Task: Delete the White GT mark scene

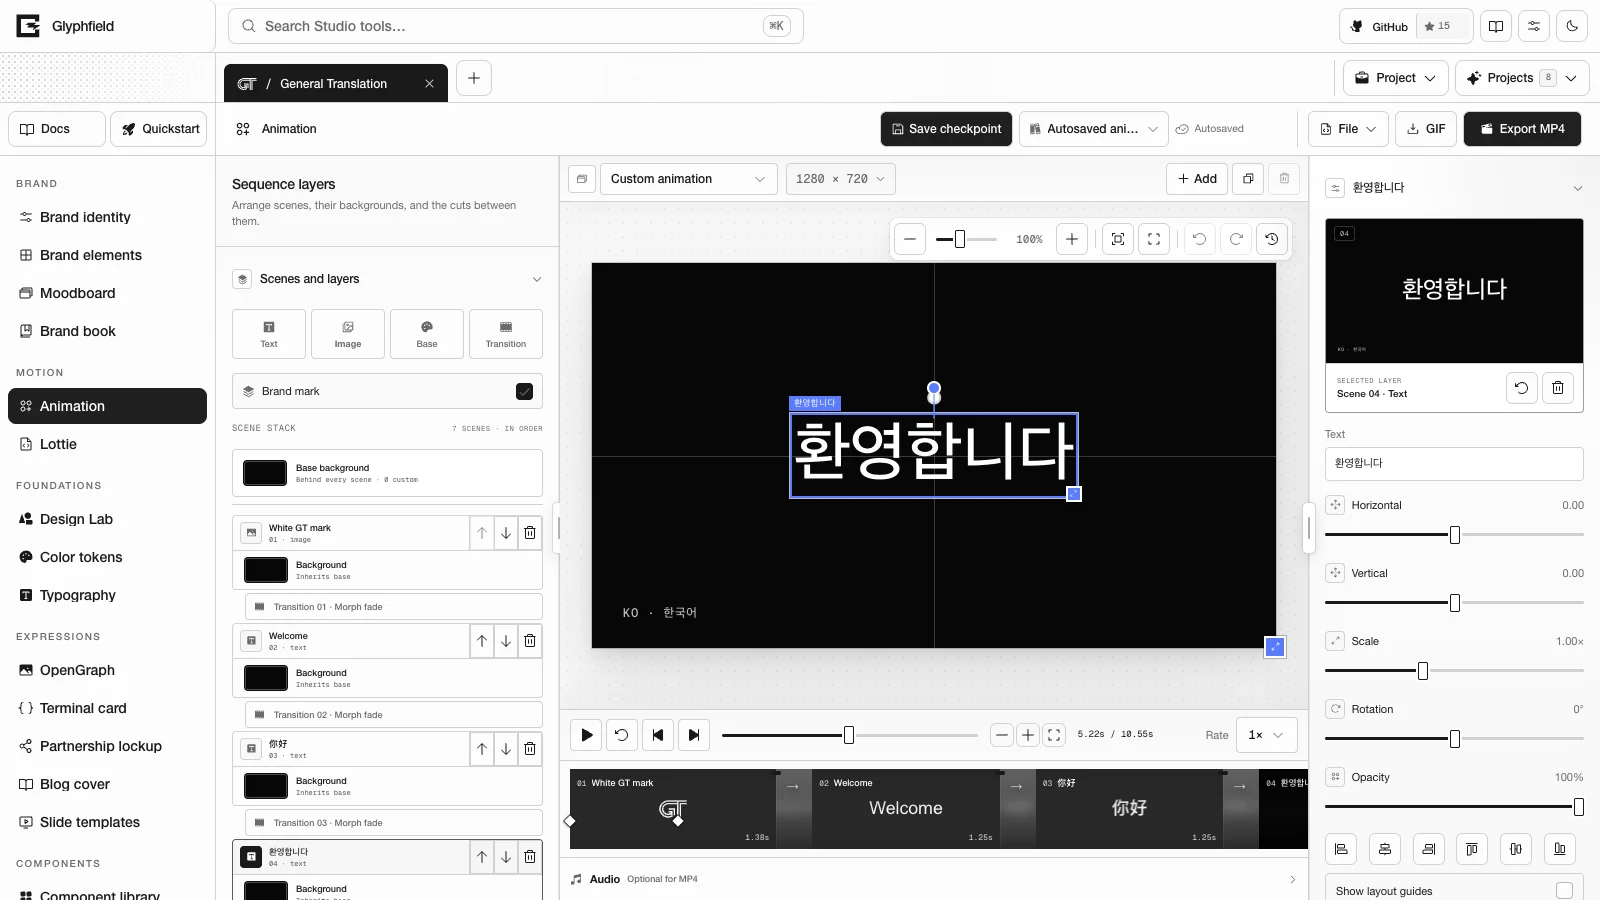Action: (530, 533)
